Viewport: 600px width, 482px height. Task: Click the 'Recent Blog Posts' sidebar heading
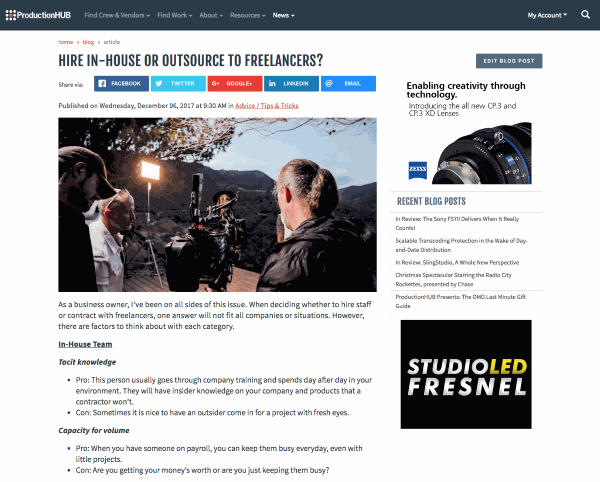[431, 201]
